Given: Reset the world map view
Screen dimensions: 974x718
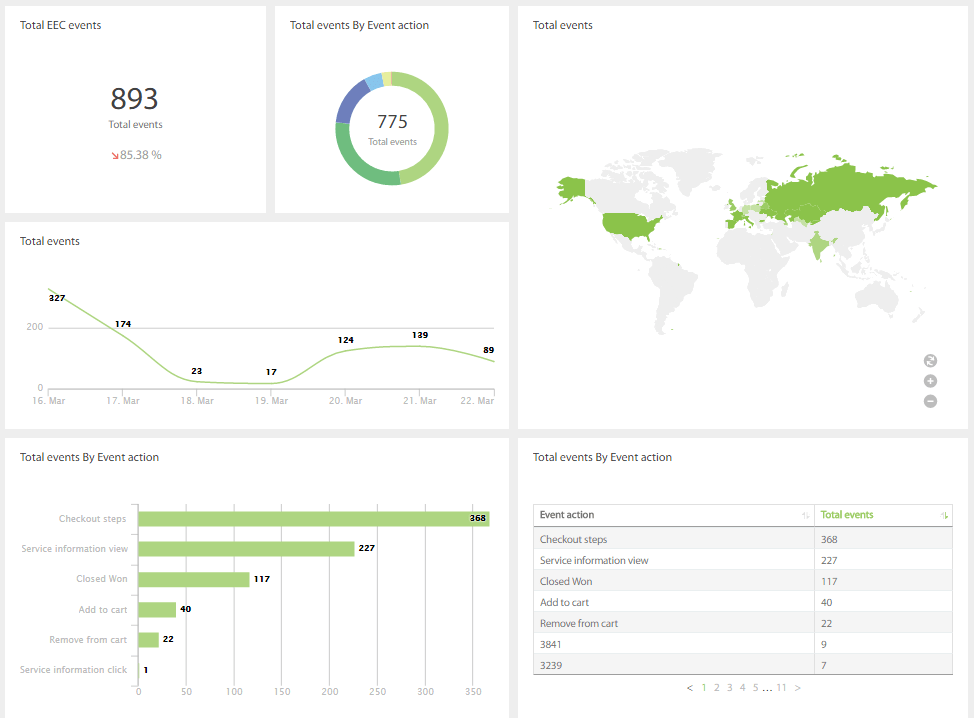Looking at the screenshot, I should coord(930,361).
